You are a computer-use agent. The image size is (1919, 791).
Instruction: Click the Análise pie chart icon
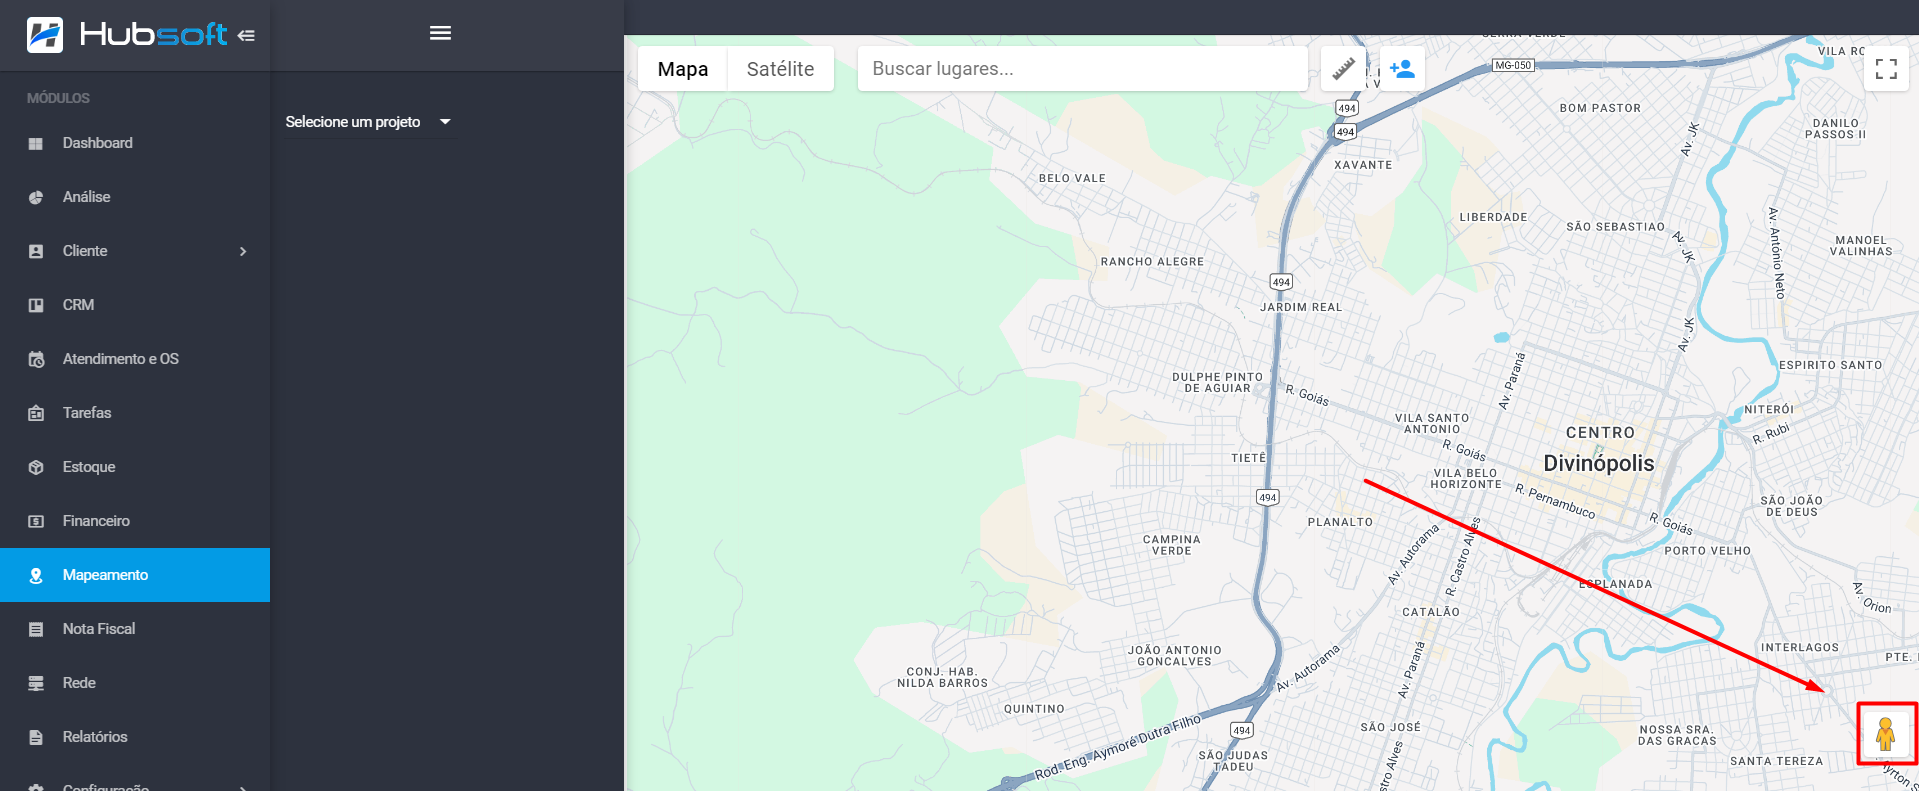[36, 197]
